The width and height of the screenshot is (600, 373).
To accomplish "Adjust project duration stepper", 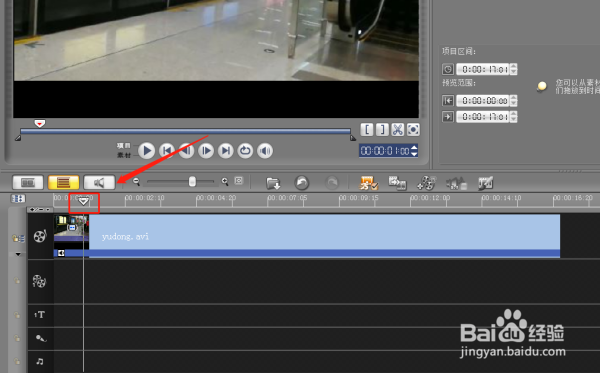I will (514, 69).
